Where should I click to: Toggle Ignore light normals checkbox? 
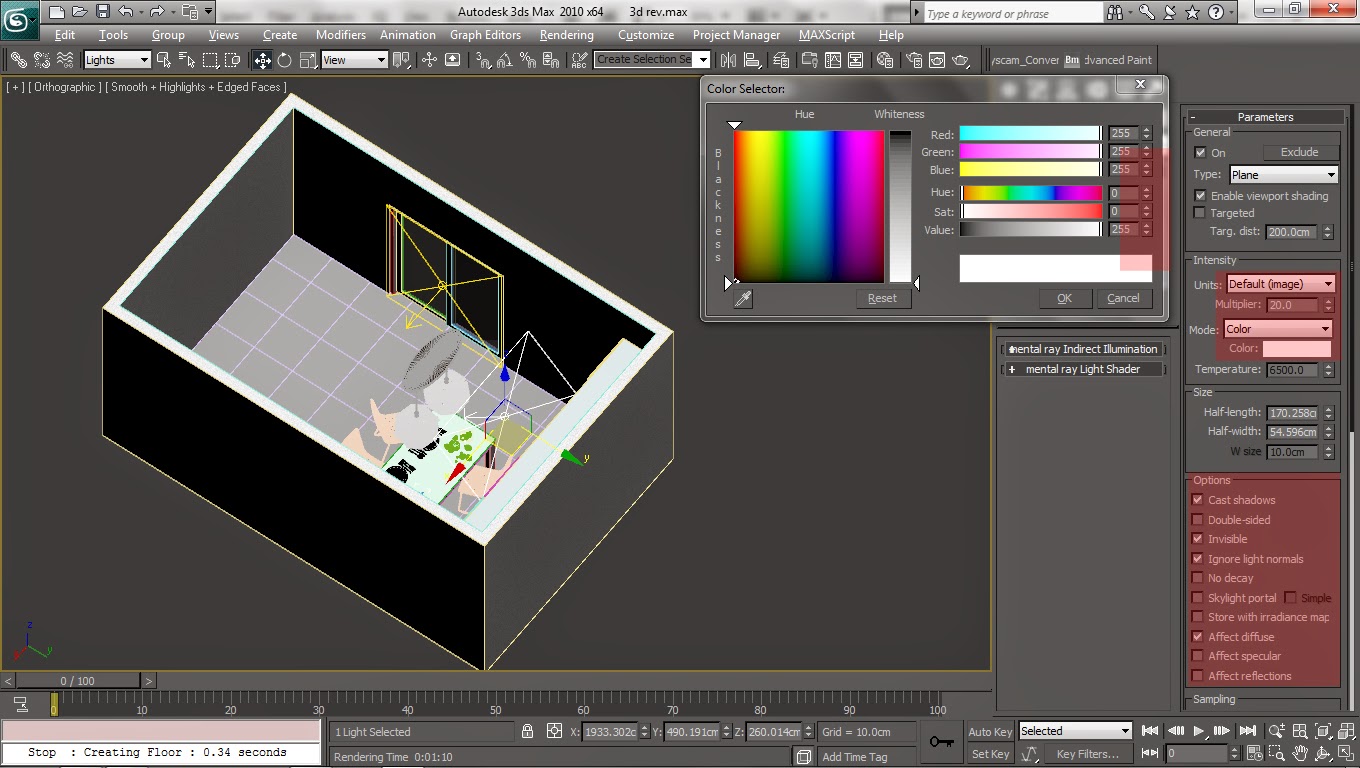(1198, 559)
